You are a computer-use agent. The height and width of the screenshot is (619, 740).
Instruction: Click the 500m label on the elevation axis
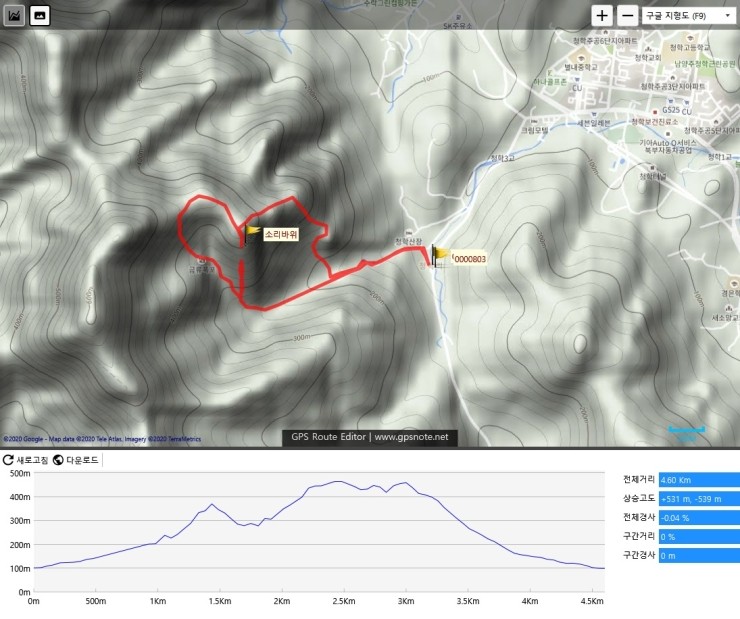(20, 473)
